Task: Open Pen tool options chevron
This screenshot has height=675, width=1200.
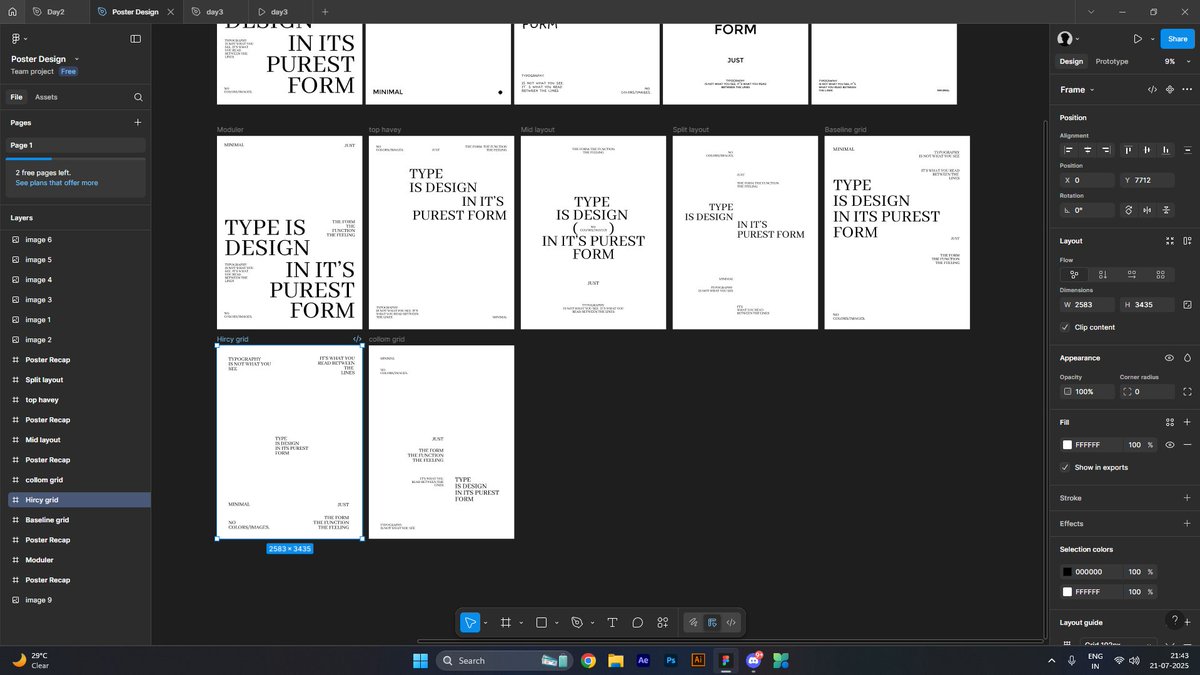Action: 592,623
